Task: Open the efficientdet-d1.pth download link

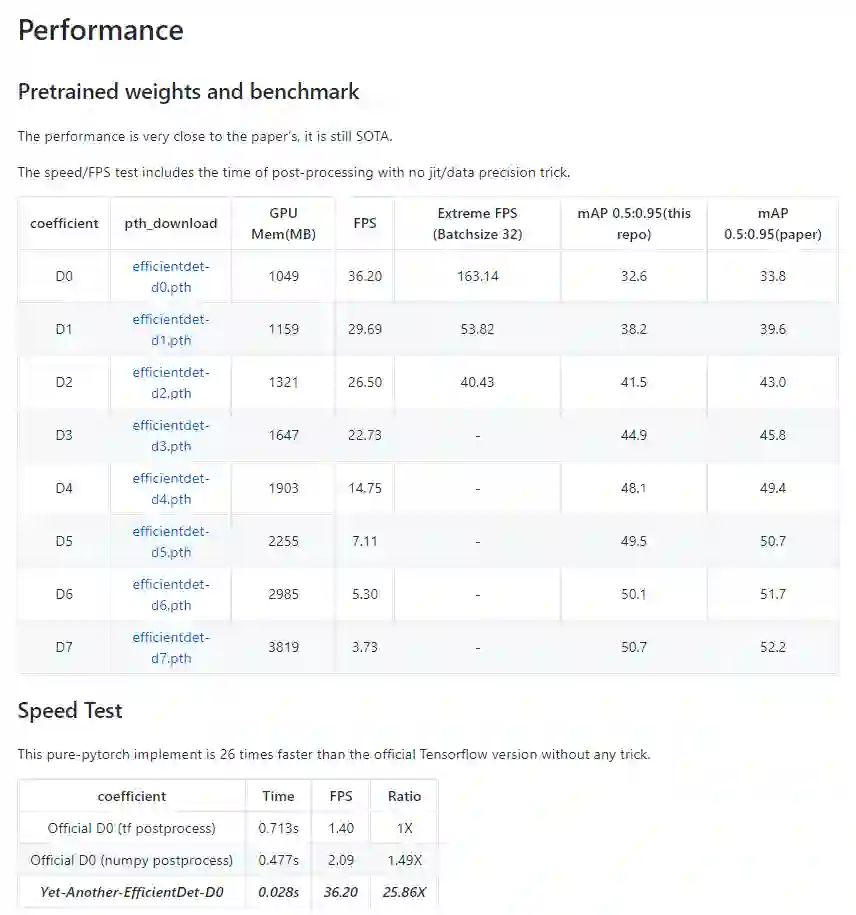Action: click(x=171, y=329)
